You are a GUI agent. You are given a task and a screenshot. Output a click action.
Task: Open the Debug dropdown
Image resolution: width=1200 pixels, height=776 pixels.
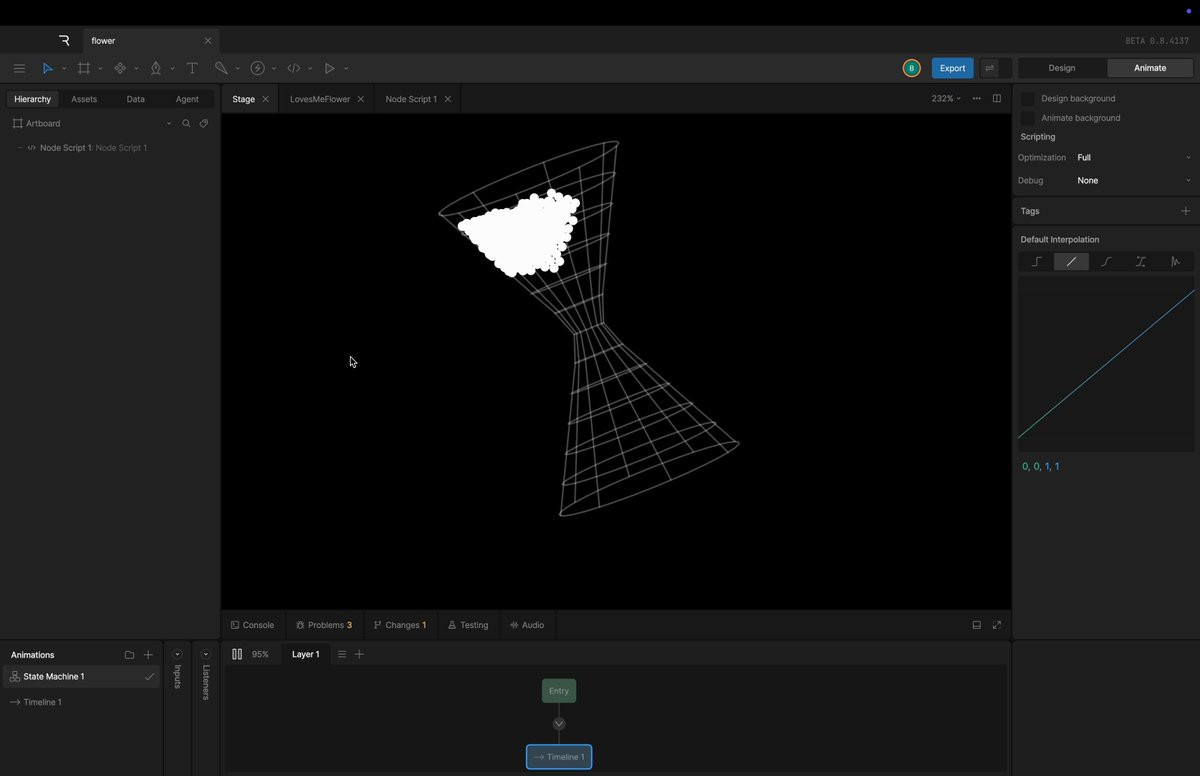tap(1133, 181)
